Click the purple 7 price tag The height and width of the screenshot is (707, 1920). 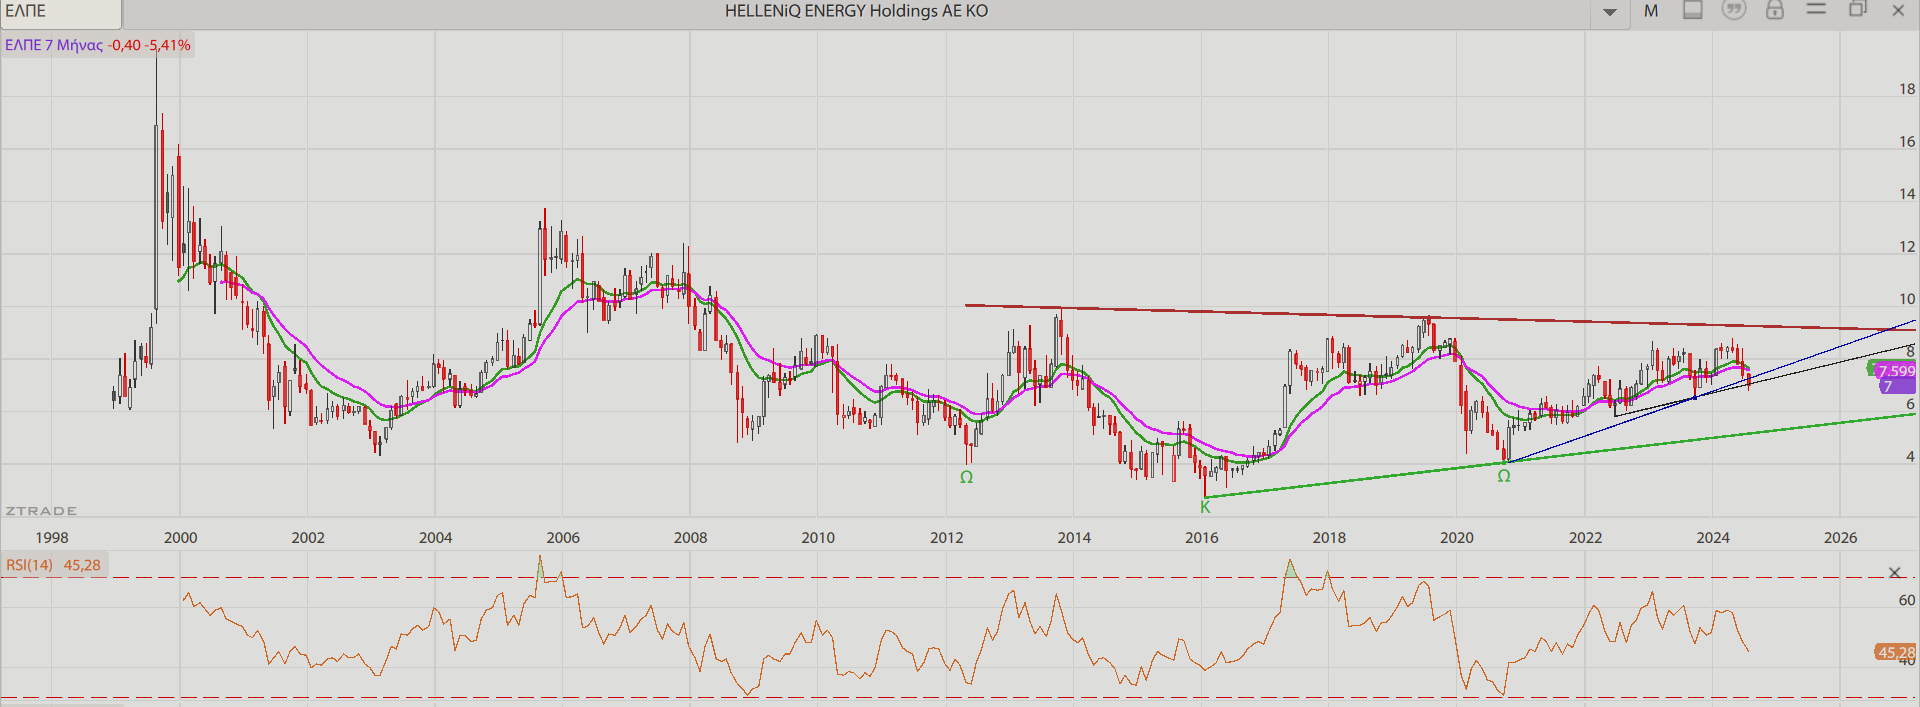click(x=1896, y=386)
